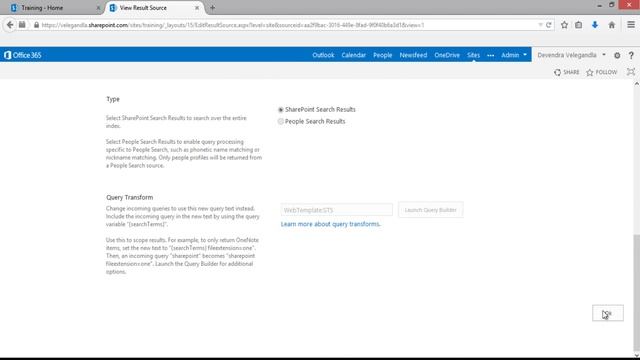Click the OK button at bottom right
Screen dimensions: 640x360
(x=608, y=313)
